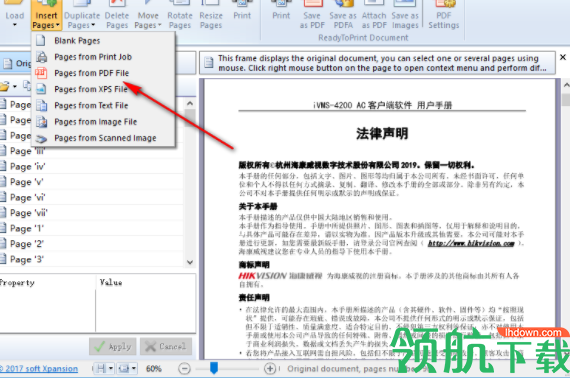Click the 60% zoom value

coord(154,368)
